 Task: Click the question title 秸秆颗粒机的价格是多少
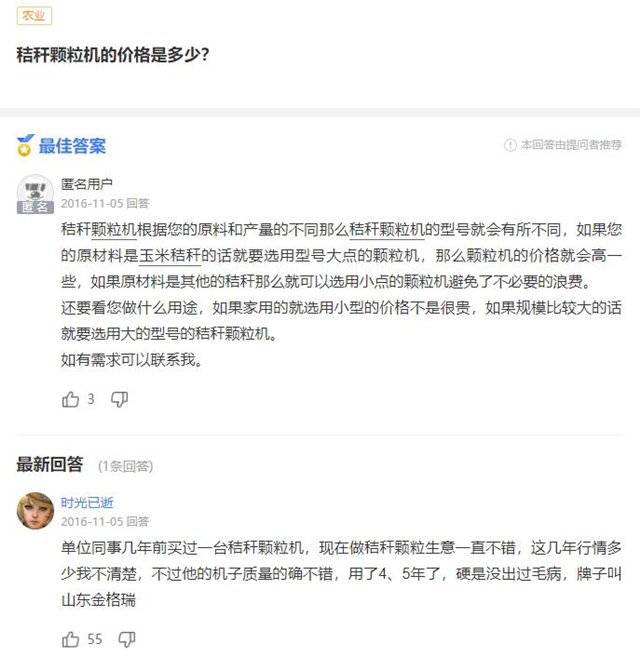click(113, 55)
